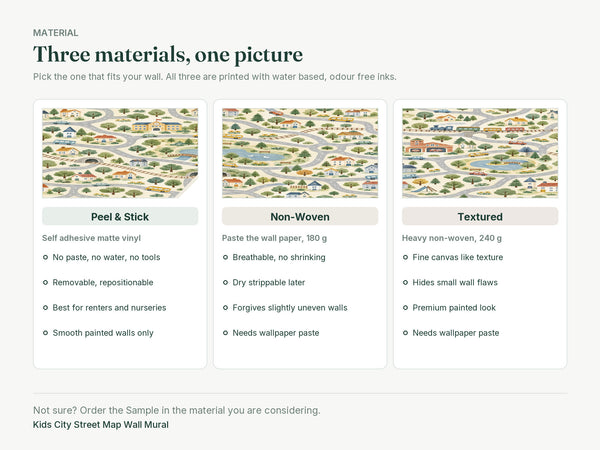Click bullet icon beside 'Breathable, no shrinking'
Viewport: 600px width, 450px height.
point(225,257)
